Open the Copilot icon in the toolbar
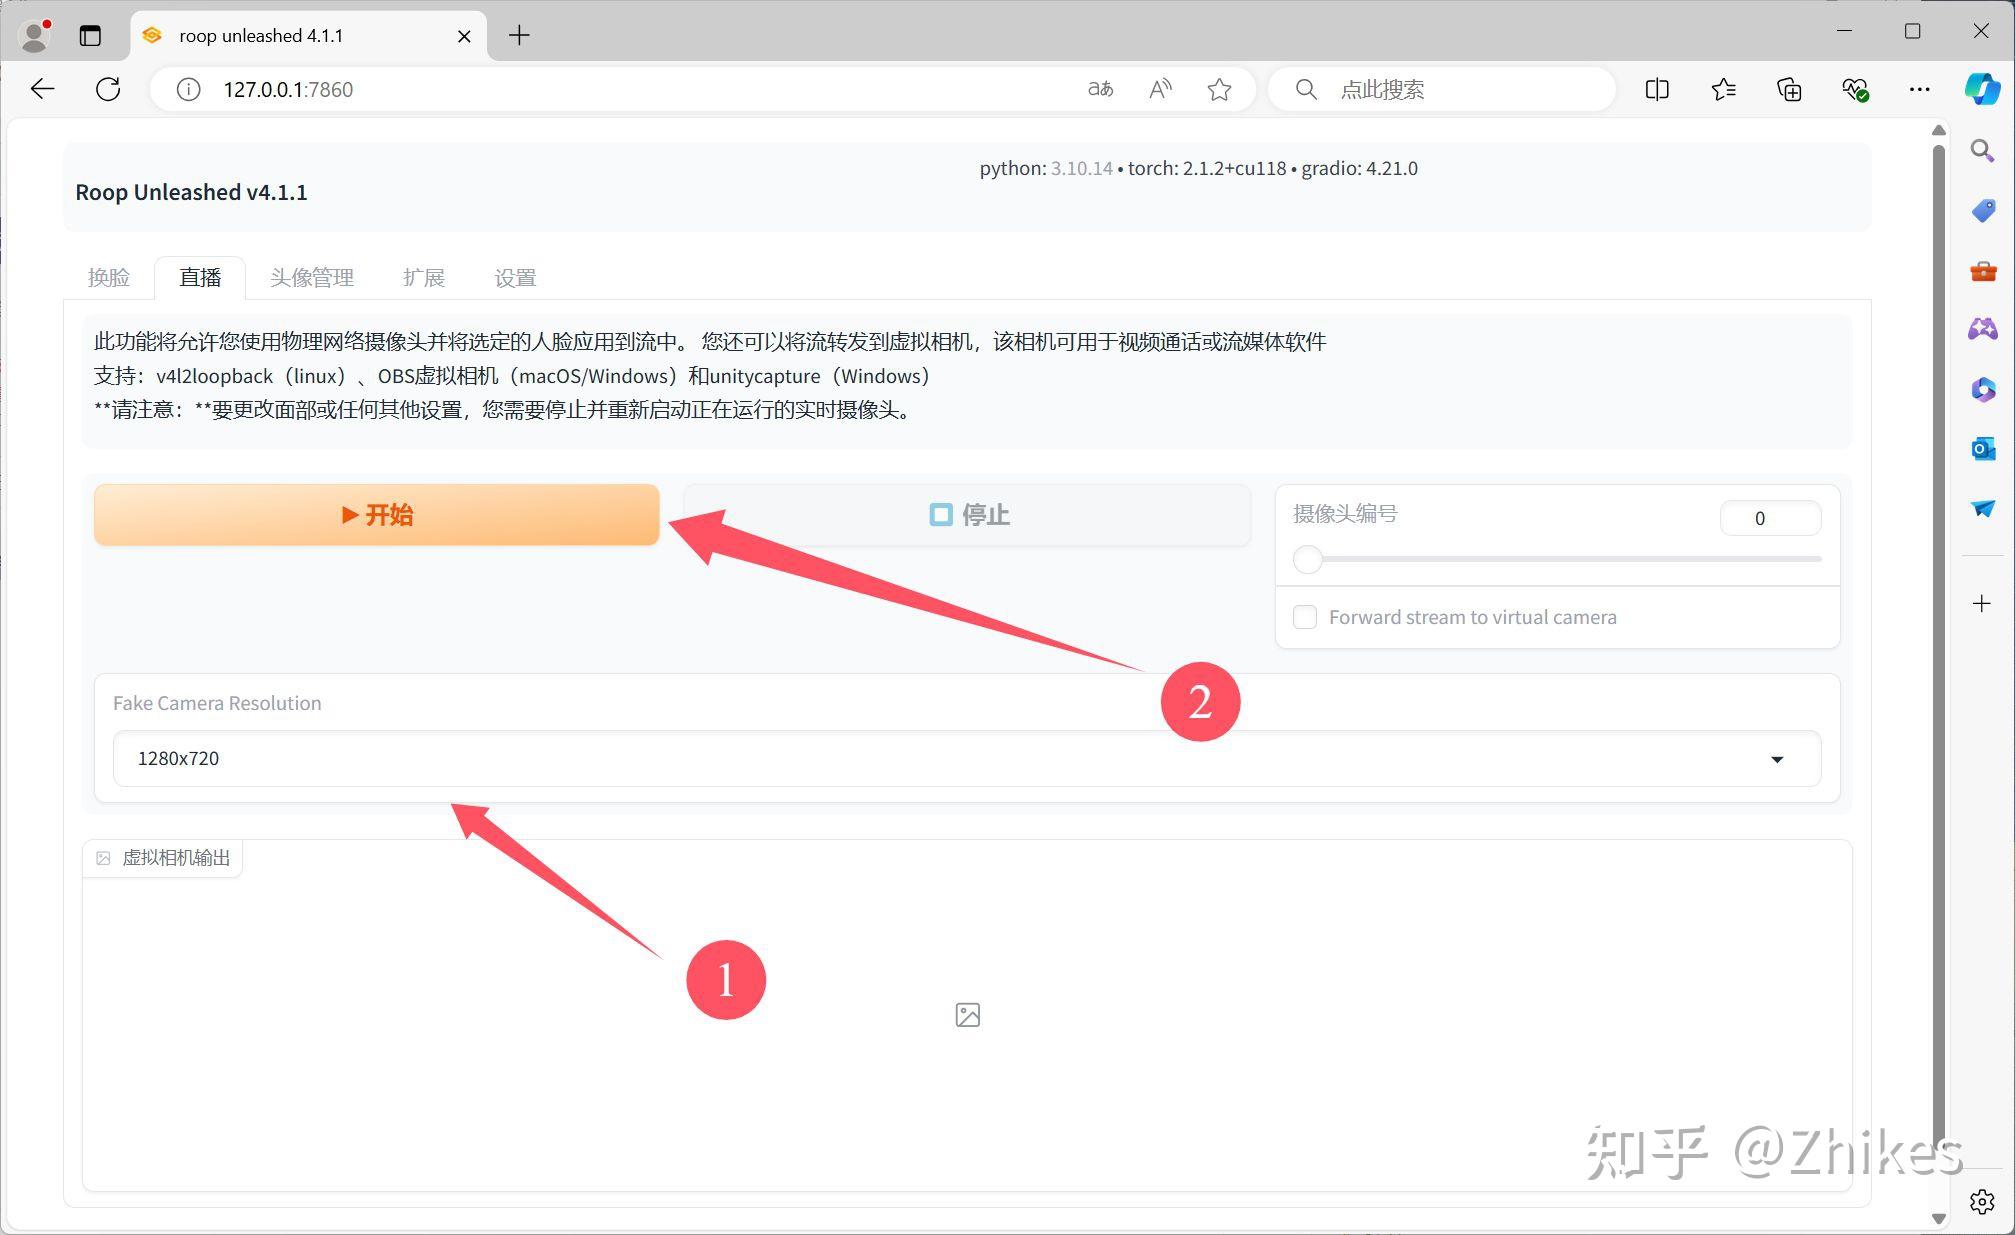Image resolution: width=2015 pixels, height=1235 pixels. 1982,89
